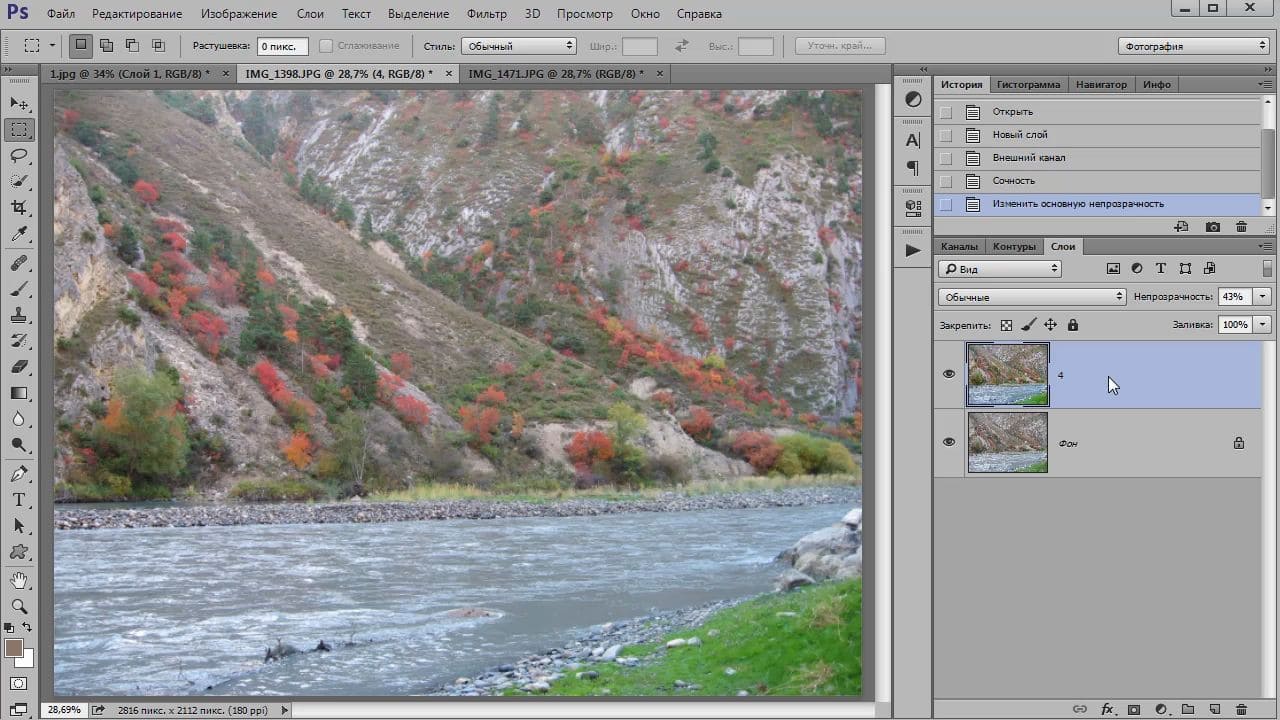Delete layer using trash icon in Layers panel
1280x720 pixels.
point(1241,709)
